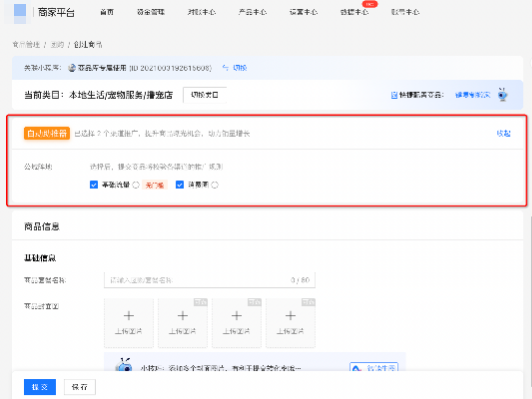Go to the first breadcrumb, 商品管理
Screen dimensions: 532x399
[26, 45]
